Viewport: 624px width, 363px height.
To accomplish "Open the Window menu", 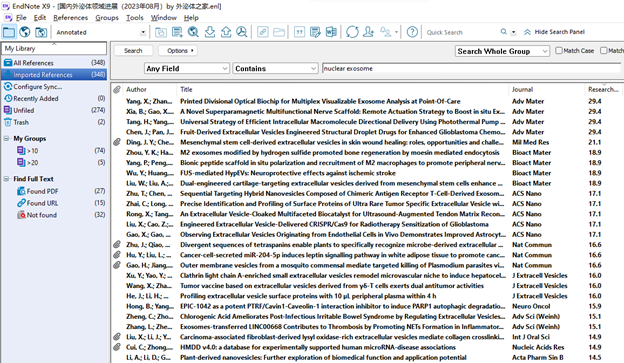I will 164,18.
